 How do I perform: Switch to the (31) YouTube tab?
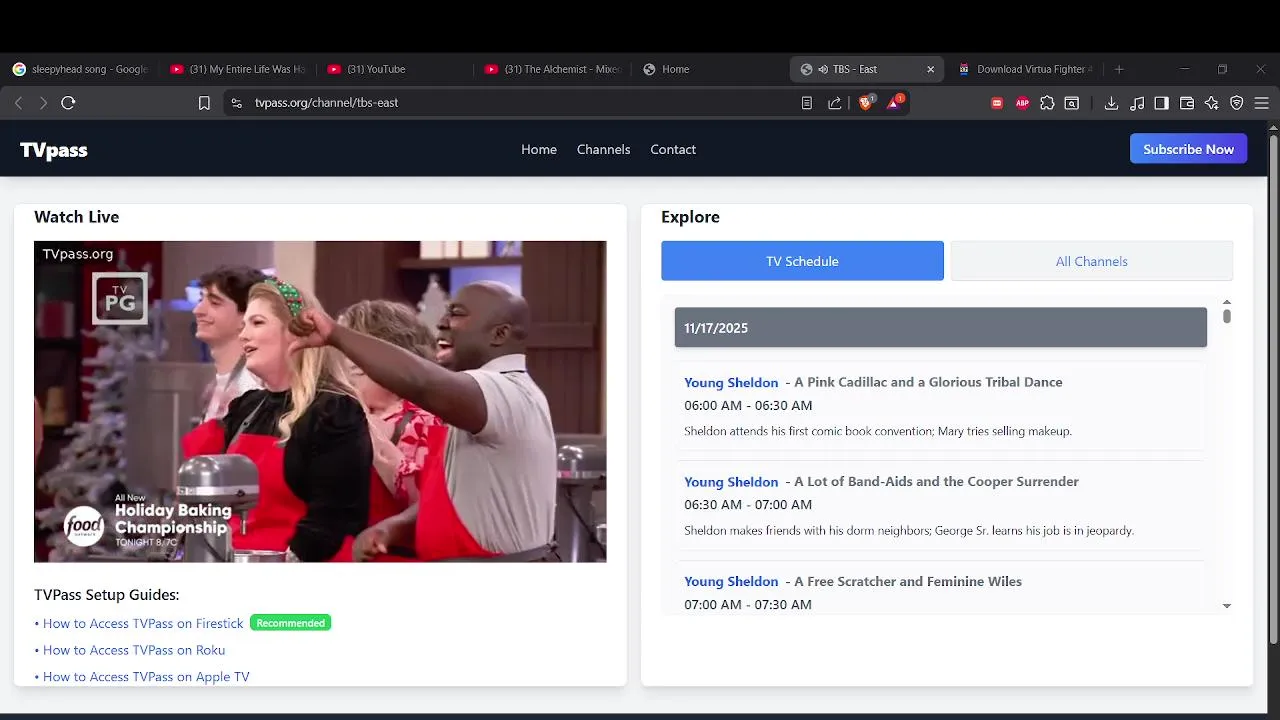coord(395,69)
